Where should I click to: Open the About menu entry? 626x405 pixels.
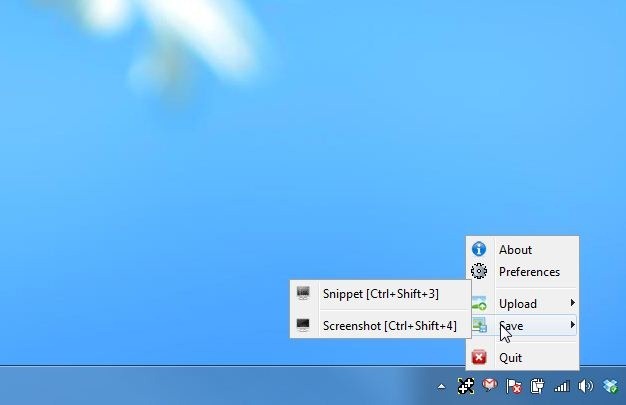coord(522,250)
